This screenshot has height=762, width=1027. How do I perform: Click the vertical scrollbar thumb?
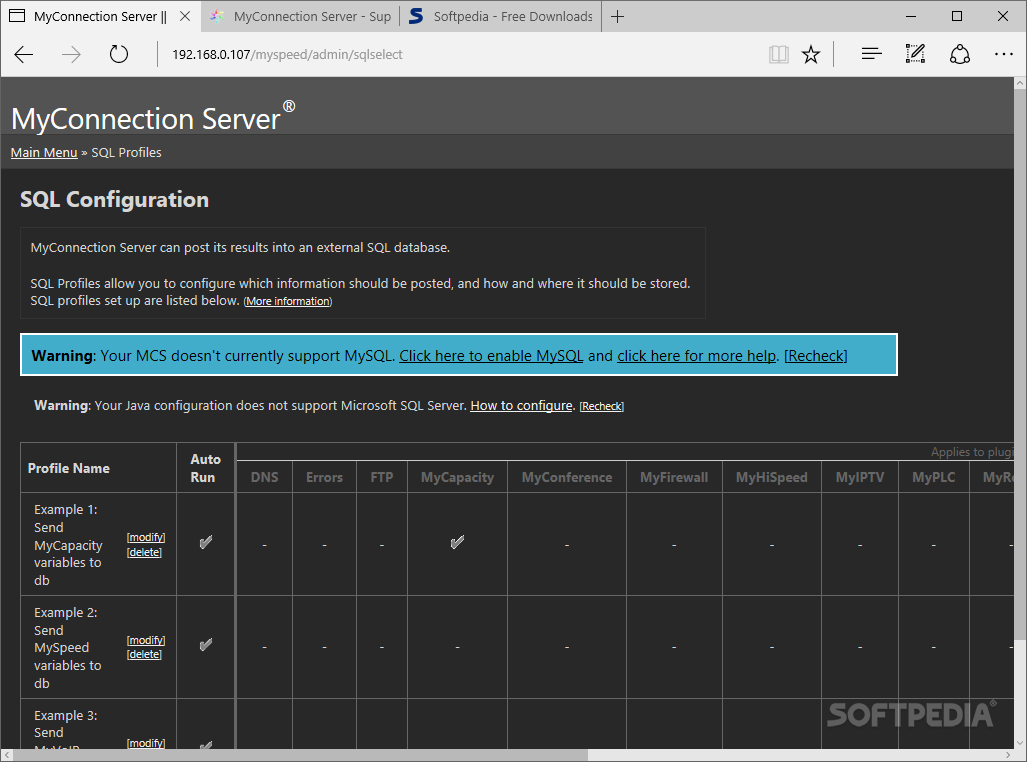[1020, 364]
